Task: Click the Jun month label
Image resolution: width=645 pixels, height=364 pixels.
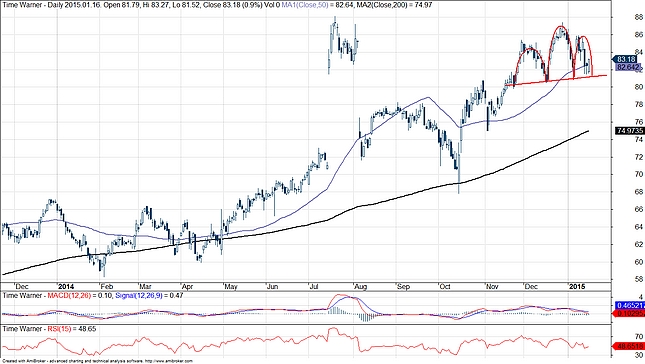Action: pos(272,286)
